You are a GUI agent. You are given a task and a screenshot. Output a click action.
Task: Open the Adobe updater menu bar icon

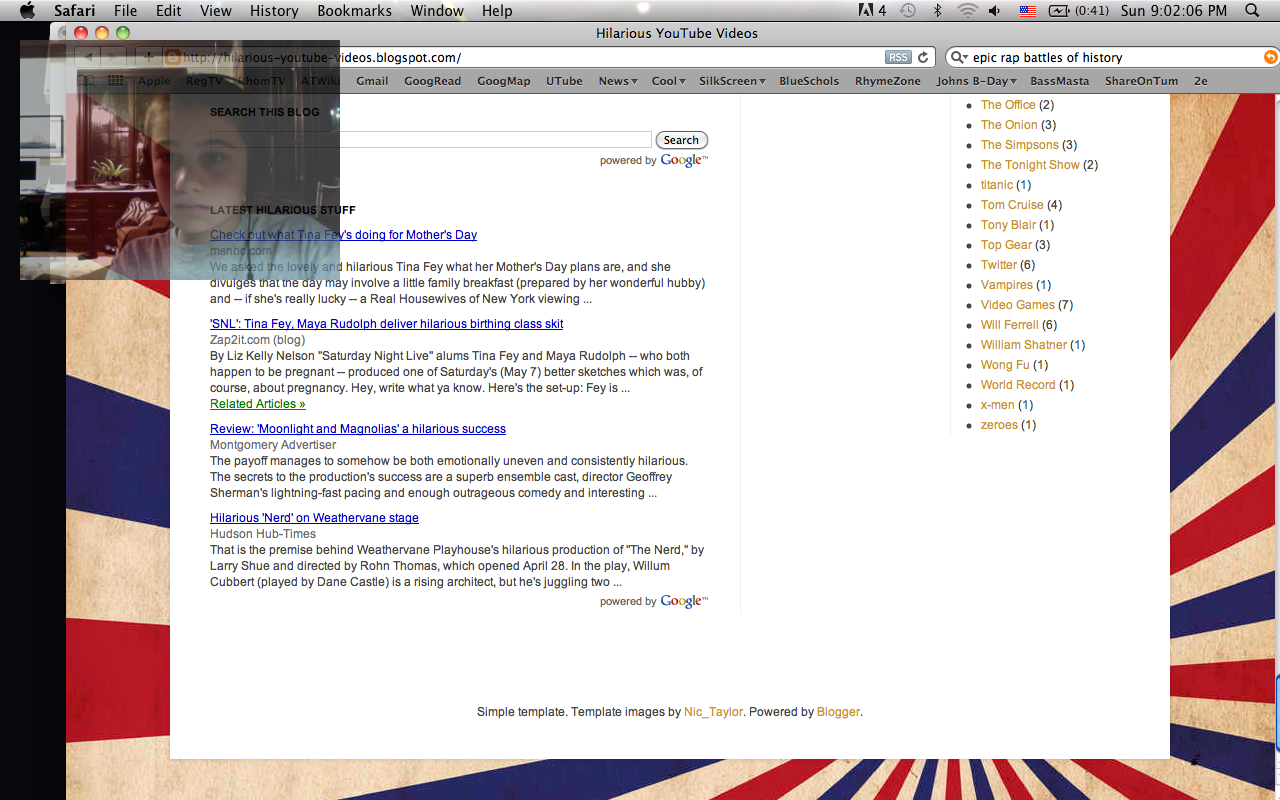point(871,11)
